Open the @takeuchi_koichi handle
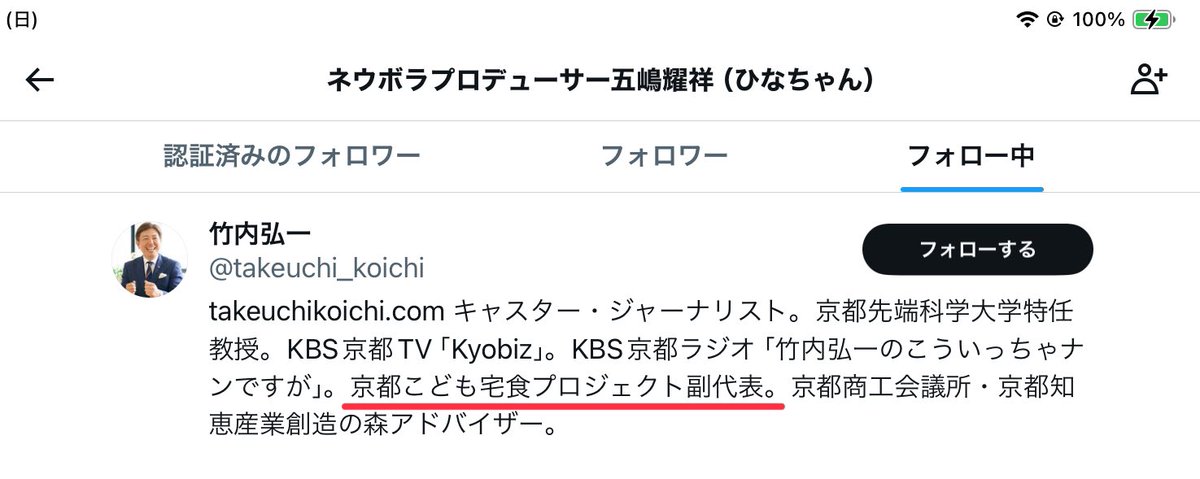Image resolution: width=1200 pixels, height=479 pixels. click(x=316, y=268)
